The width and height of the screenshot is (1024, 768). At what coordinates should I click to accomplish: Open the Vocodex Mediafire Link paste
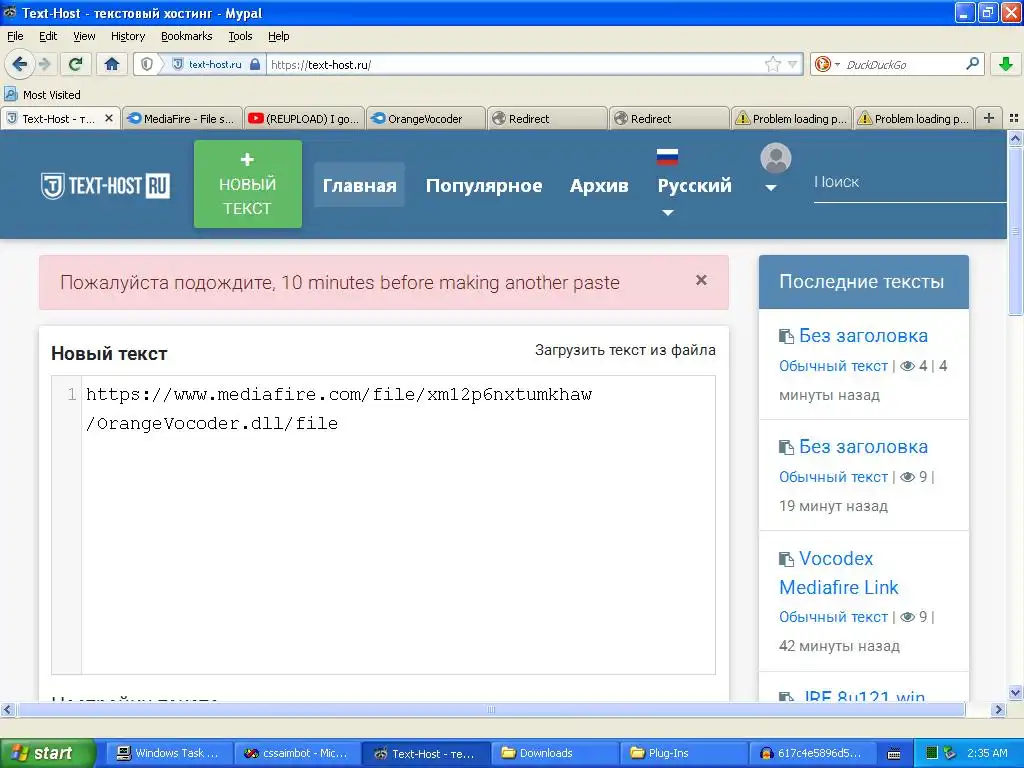click(839, 573)
